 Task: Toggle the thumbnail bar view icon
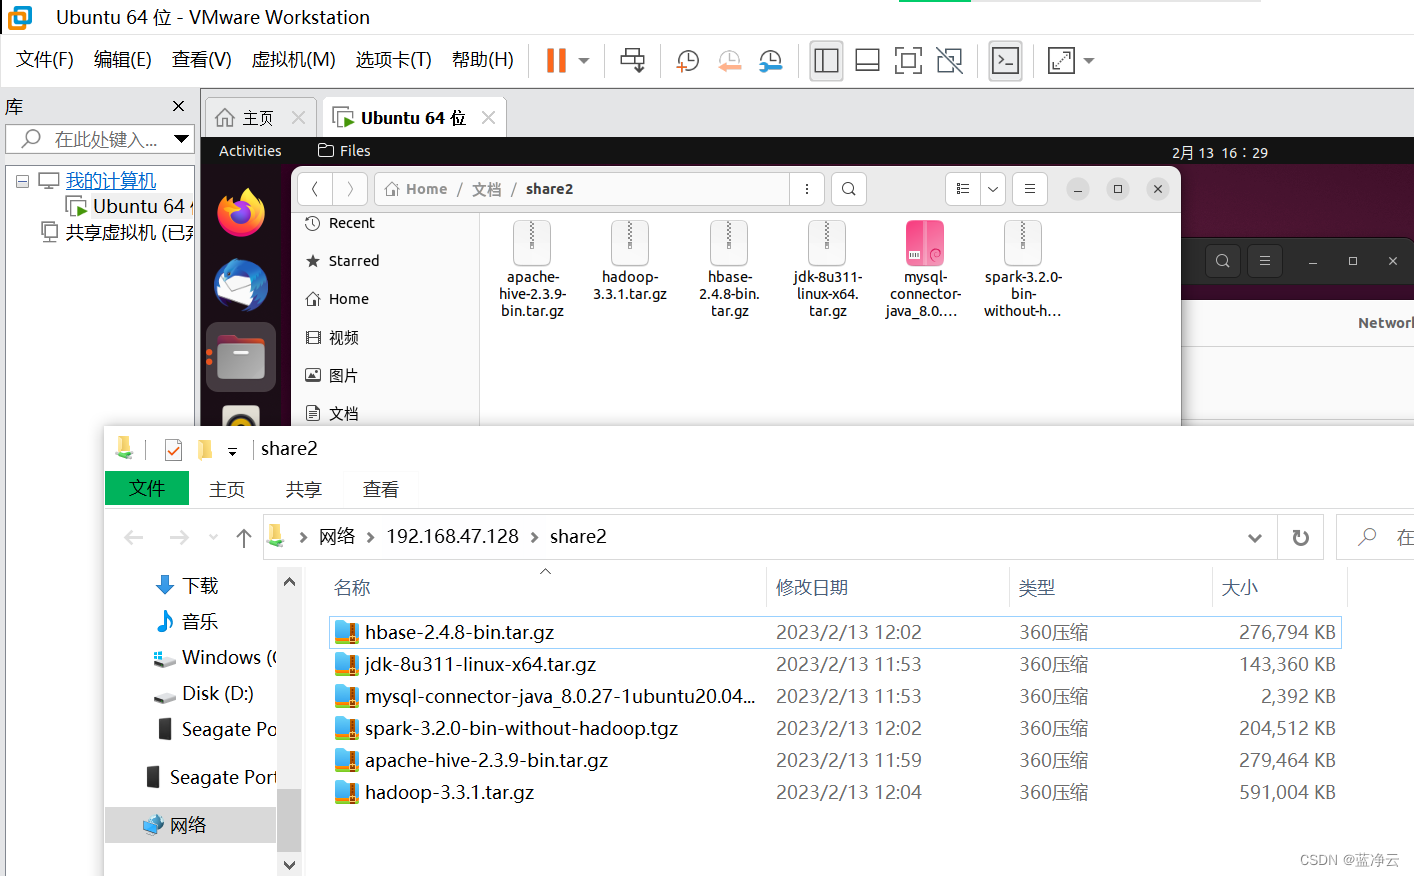click(867, 61)
